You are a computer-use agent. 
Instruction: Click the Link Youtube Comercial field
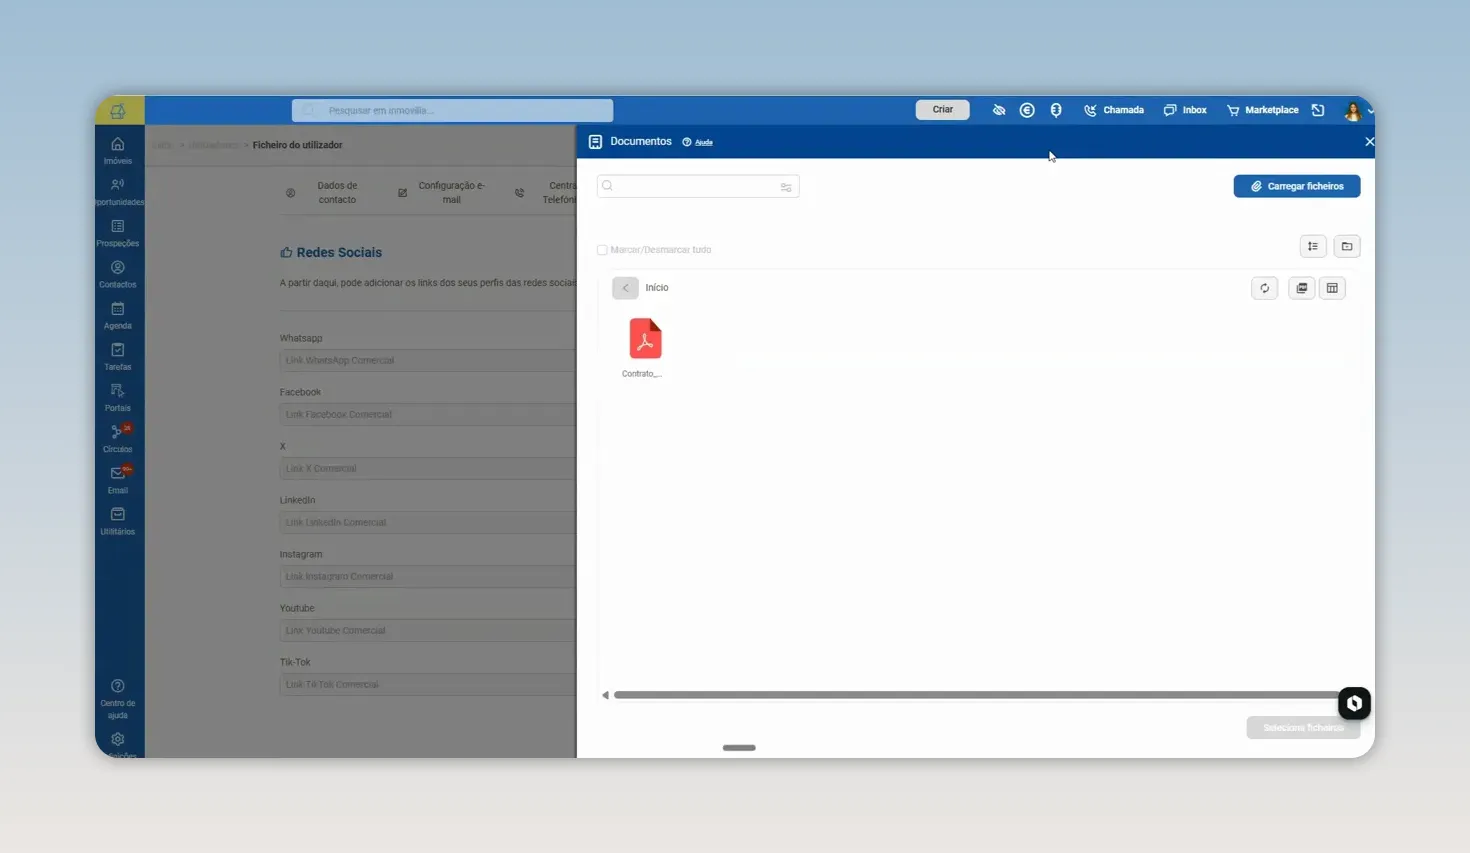428,631
